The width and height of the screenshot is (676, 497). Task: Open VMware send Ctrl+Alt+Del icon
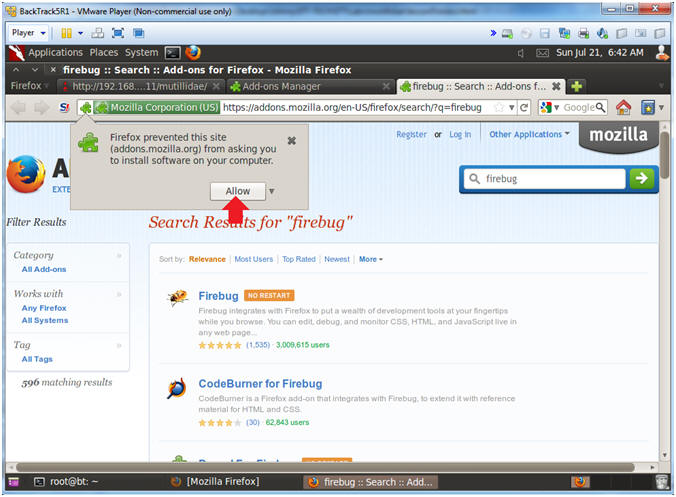pos(98,33)
